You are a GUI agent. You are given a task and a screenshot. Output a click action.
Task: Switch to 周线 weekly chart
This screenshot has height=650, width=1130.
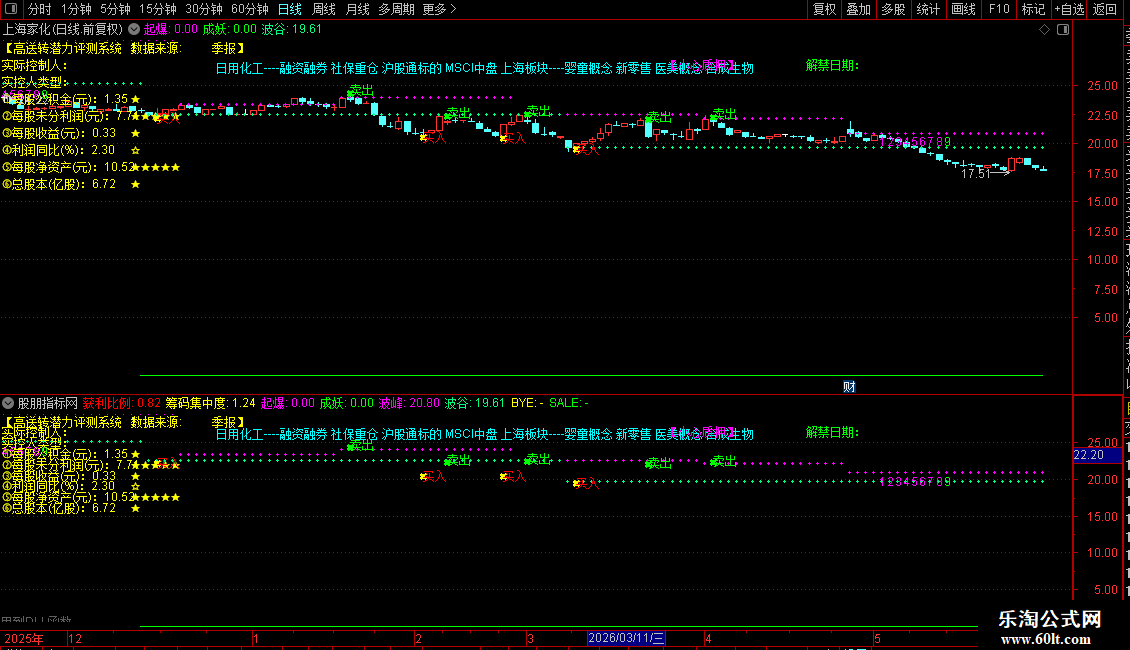[x=324, y=9]
